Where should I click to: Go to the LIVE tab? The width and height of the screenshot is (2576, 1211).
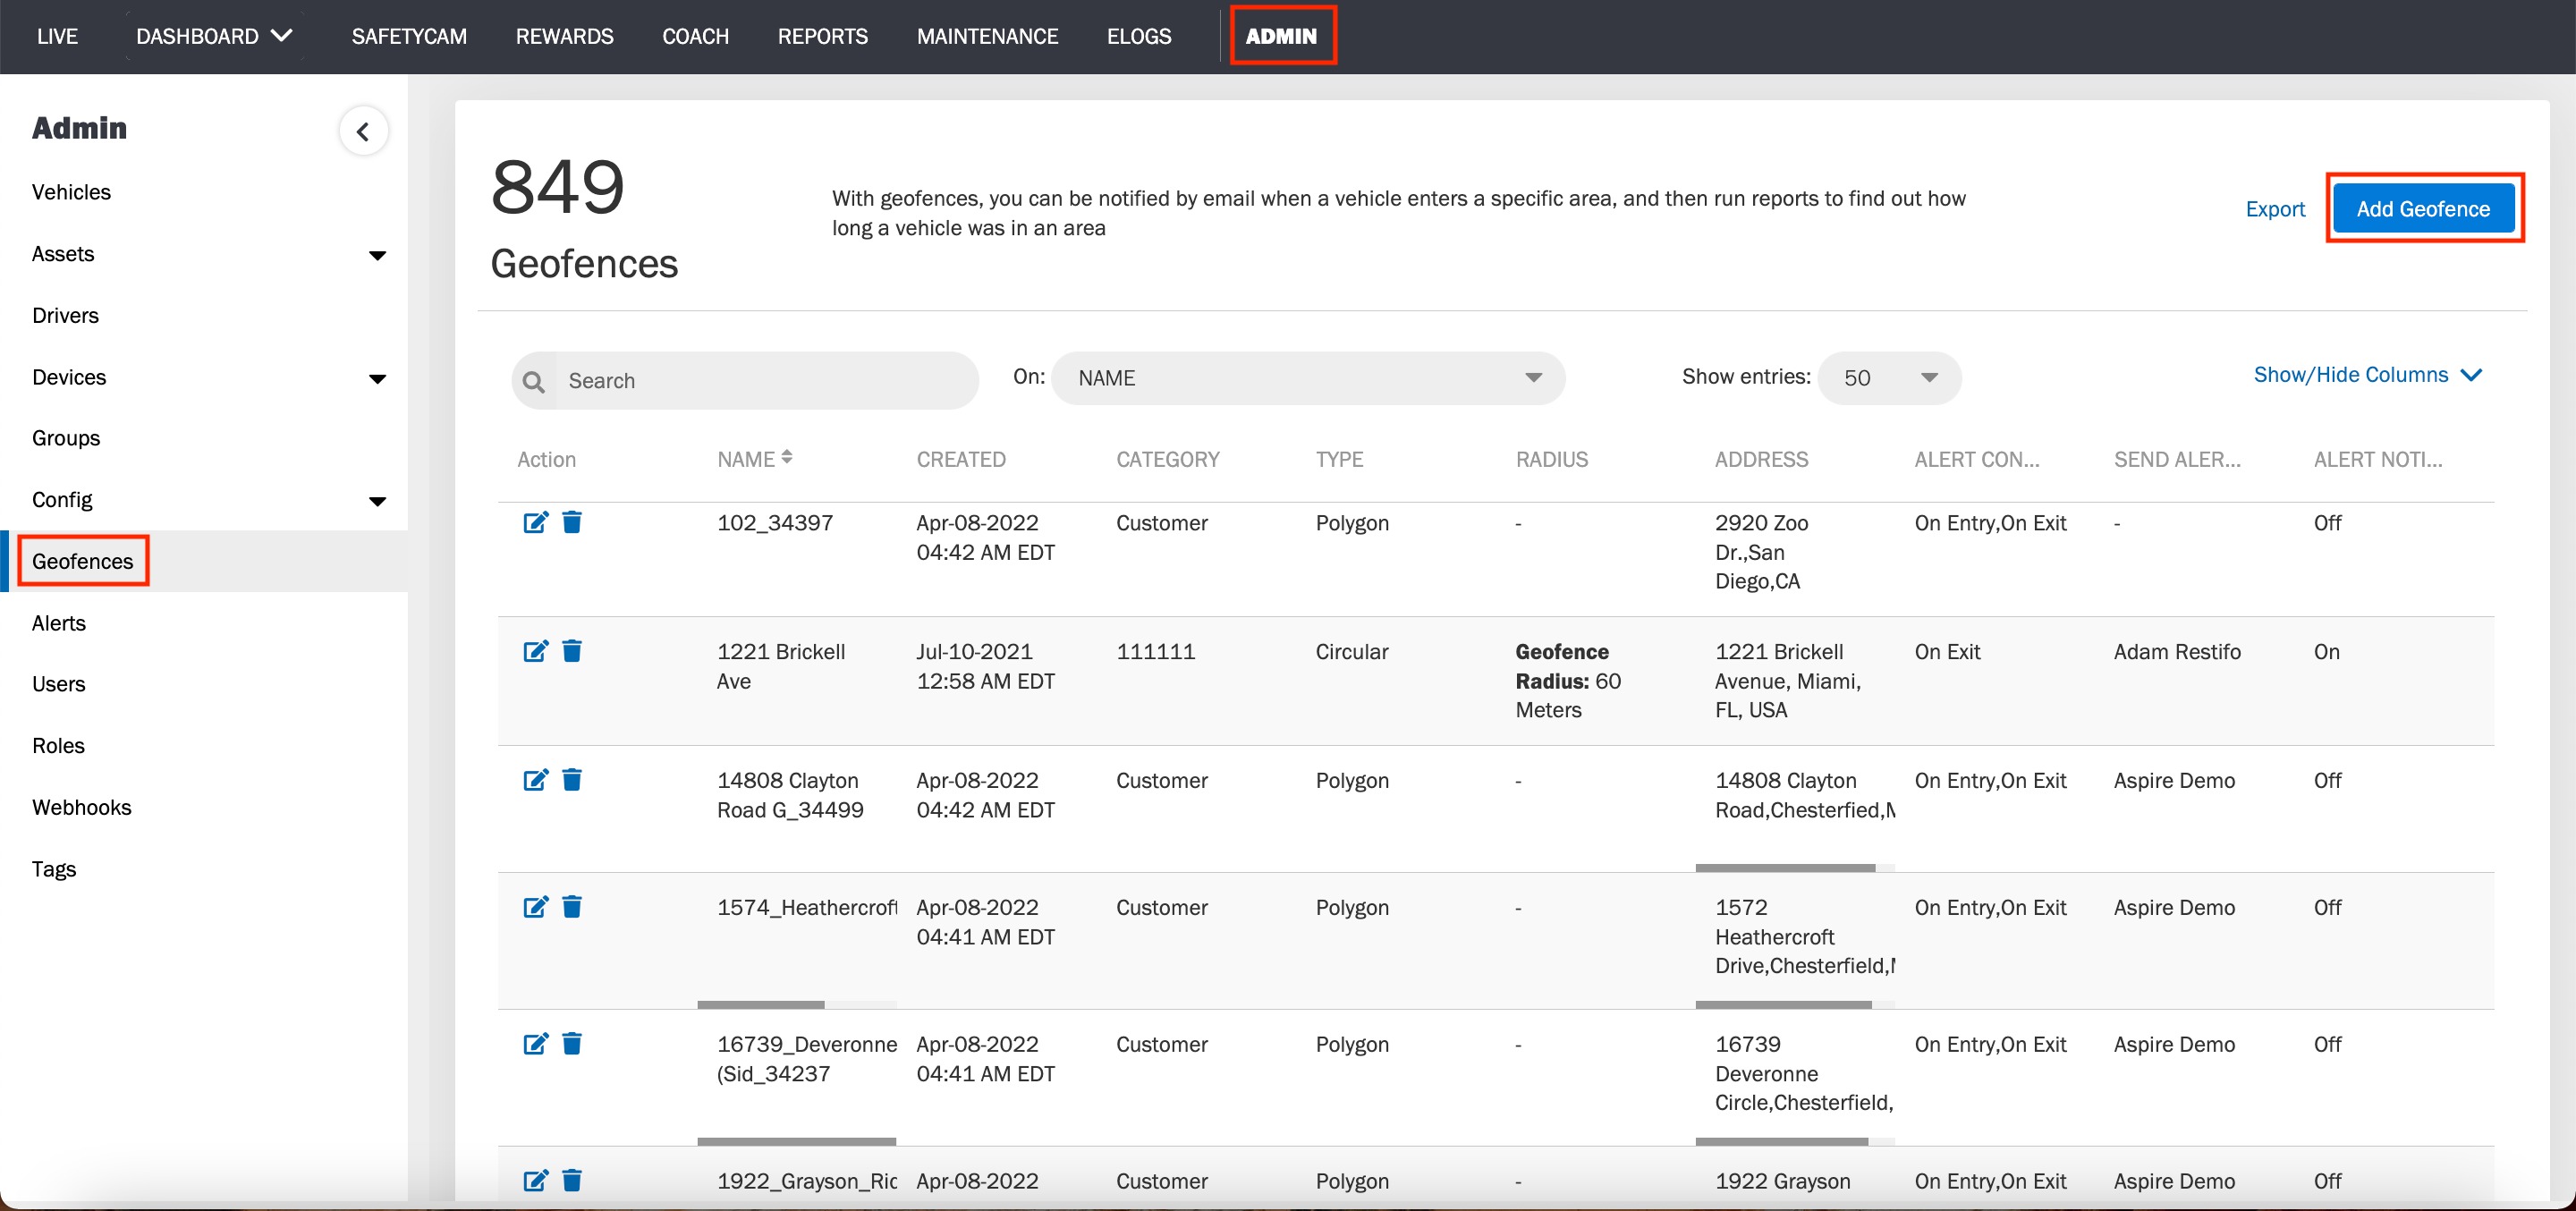(57, 36)
